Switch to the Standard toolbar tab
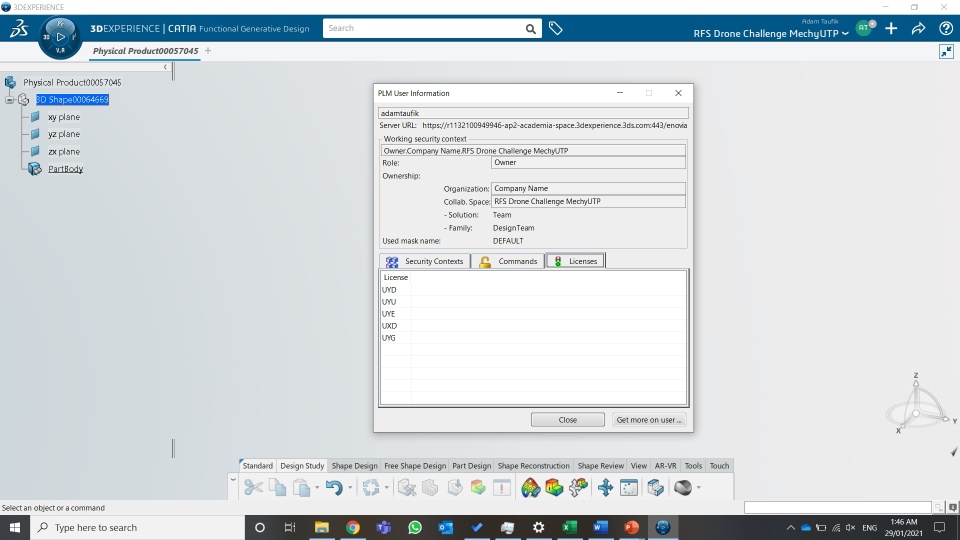Viewport: 960px width, 540px height. point(257,466)
